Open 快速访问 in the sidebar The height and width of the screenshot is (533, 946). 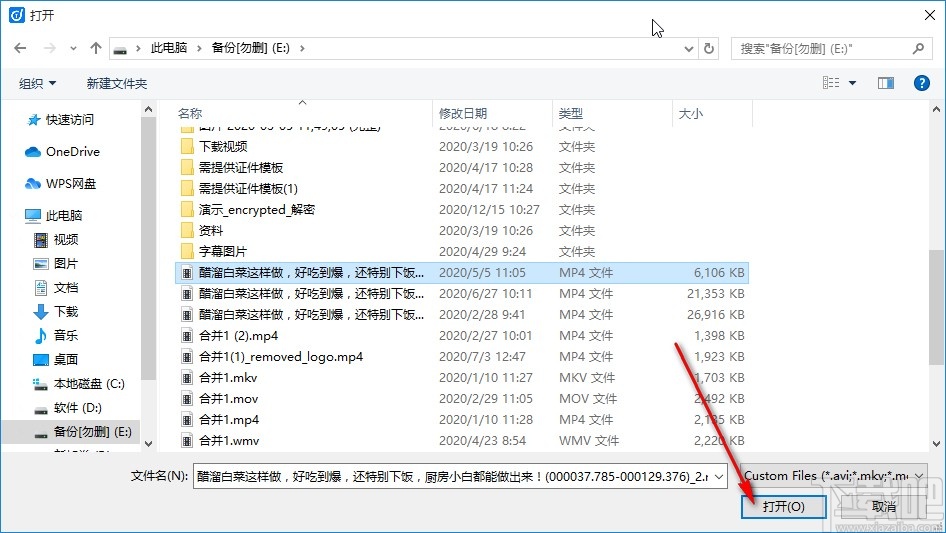pos(62,120)
